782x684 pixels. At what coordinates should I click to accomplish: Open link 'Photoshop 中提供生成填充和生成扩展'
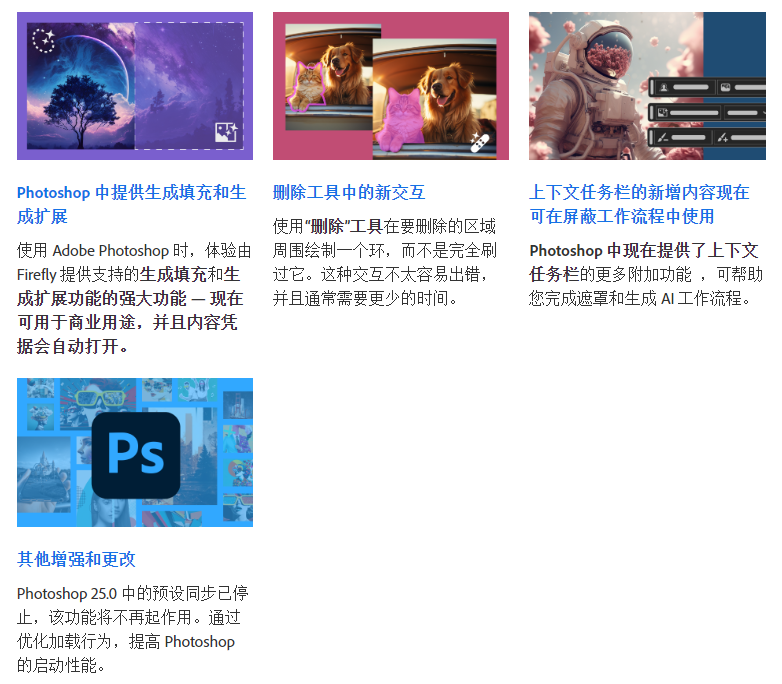pyautogui.click(x=131, y=204)
